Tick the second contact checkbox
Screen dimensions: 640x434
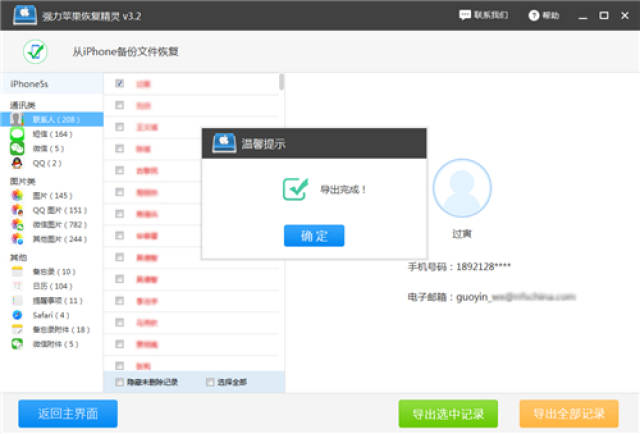tap(120, 105)
